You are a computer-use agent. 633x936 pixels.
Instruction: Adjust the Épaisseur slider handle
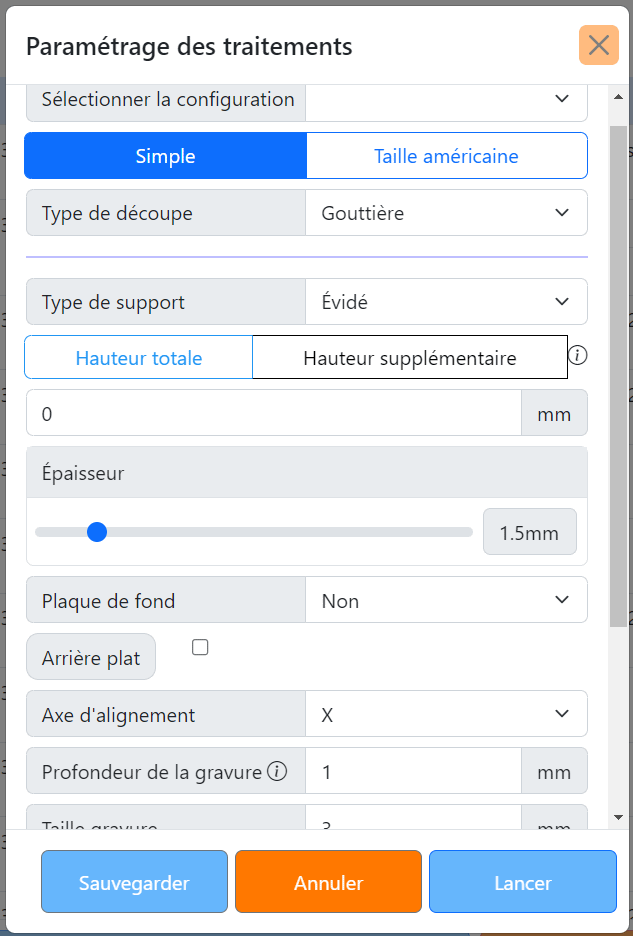tap(97, 531)
